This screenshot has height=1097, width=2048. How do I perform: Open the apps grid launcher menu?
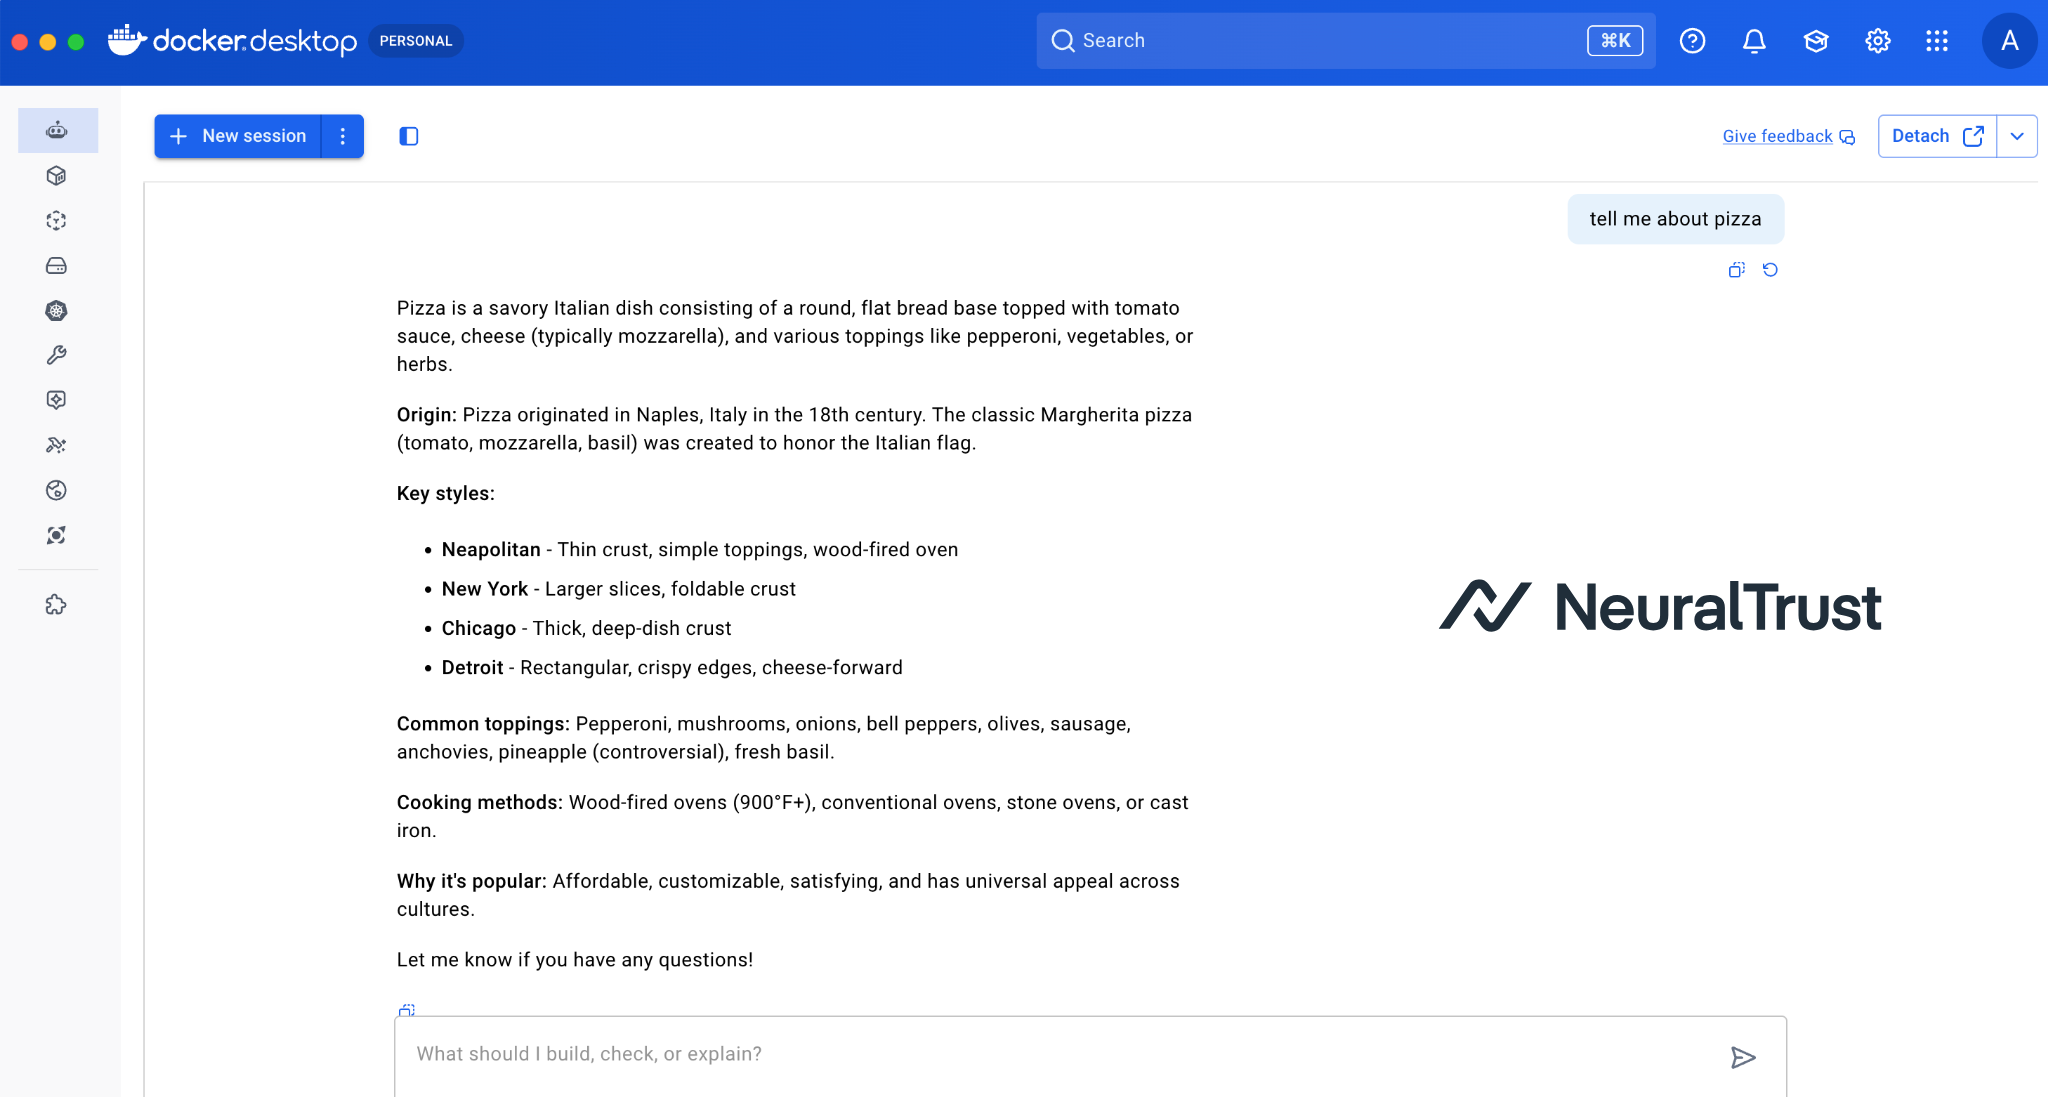pyautogui.click(x=1937, y=41)
